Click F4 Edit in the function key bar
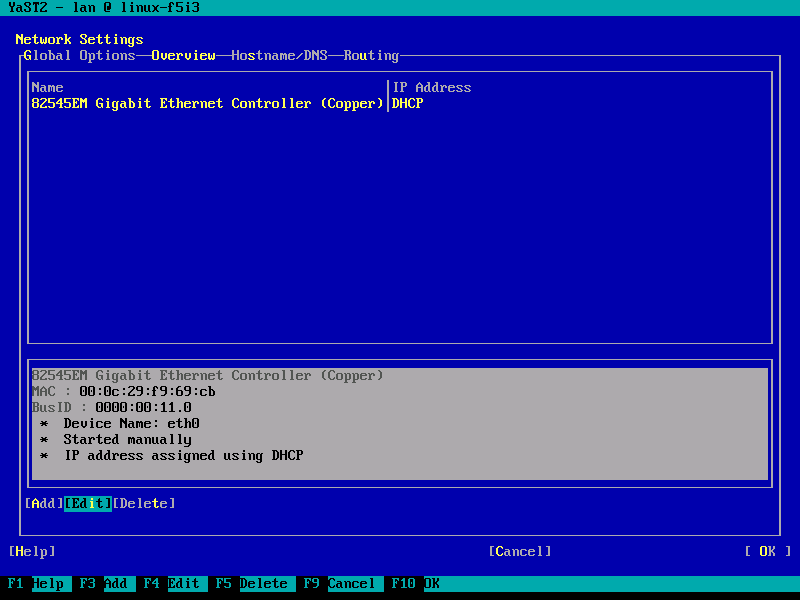 tap(172, 584)
